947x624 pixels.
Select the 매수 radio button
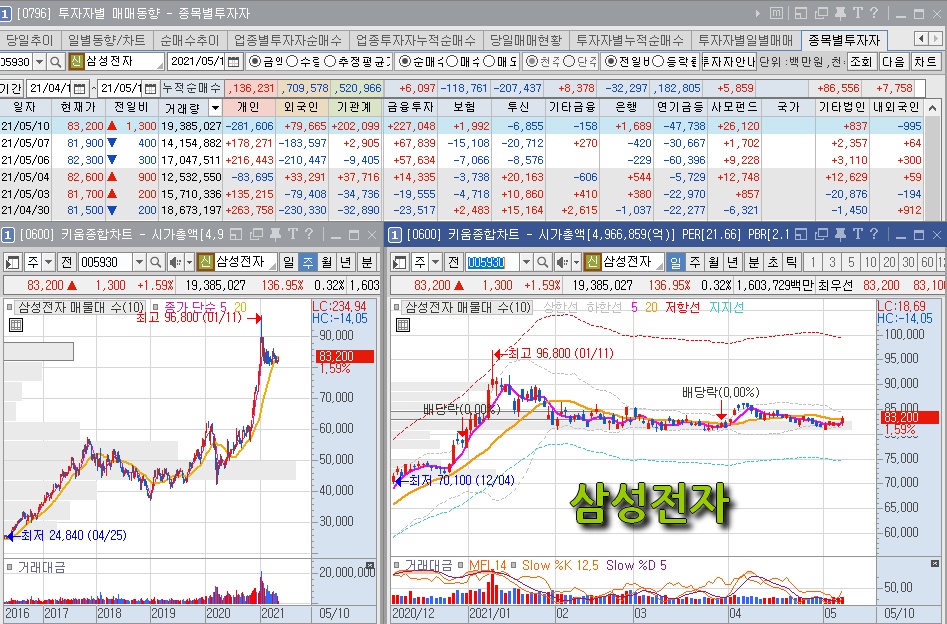[451, 62]
